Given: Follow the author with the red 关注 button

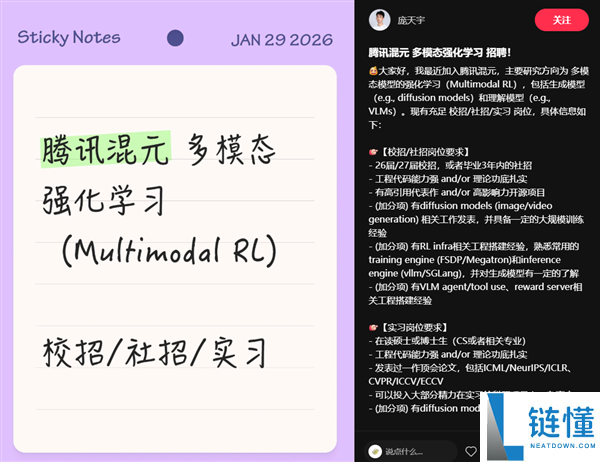Looking at the screenshot, I should tap(561, 20).
